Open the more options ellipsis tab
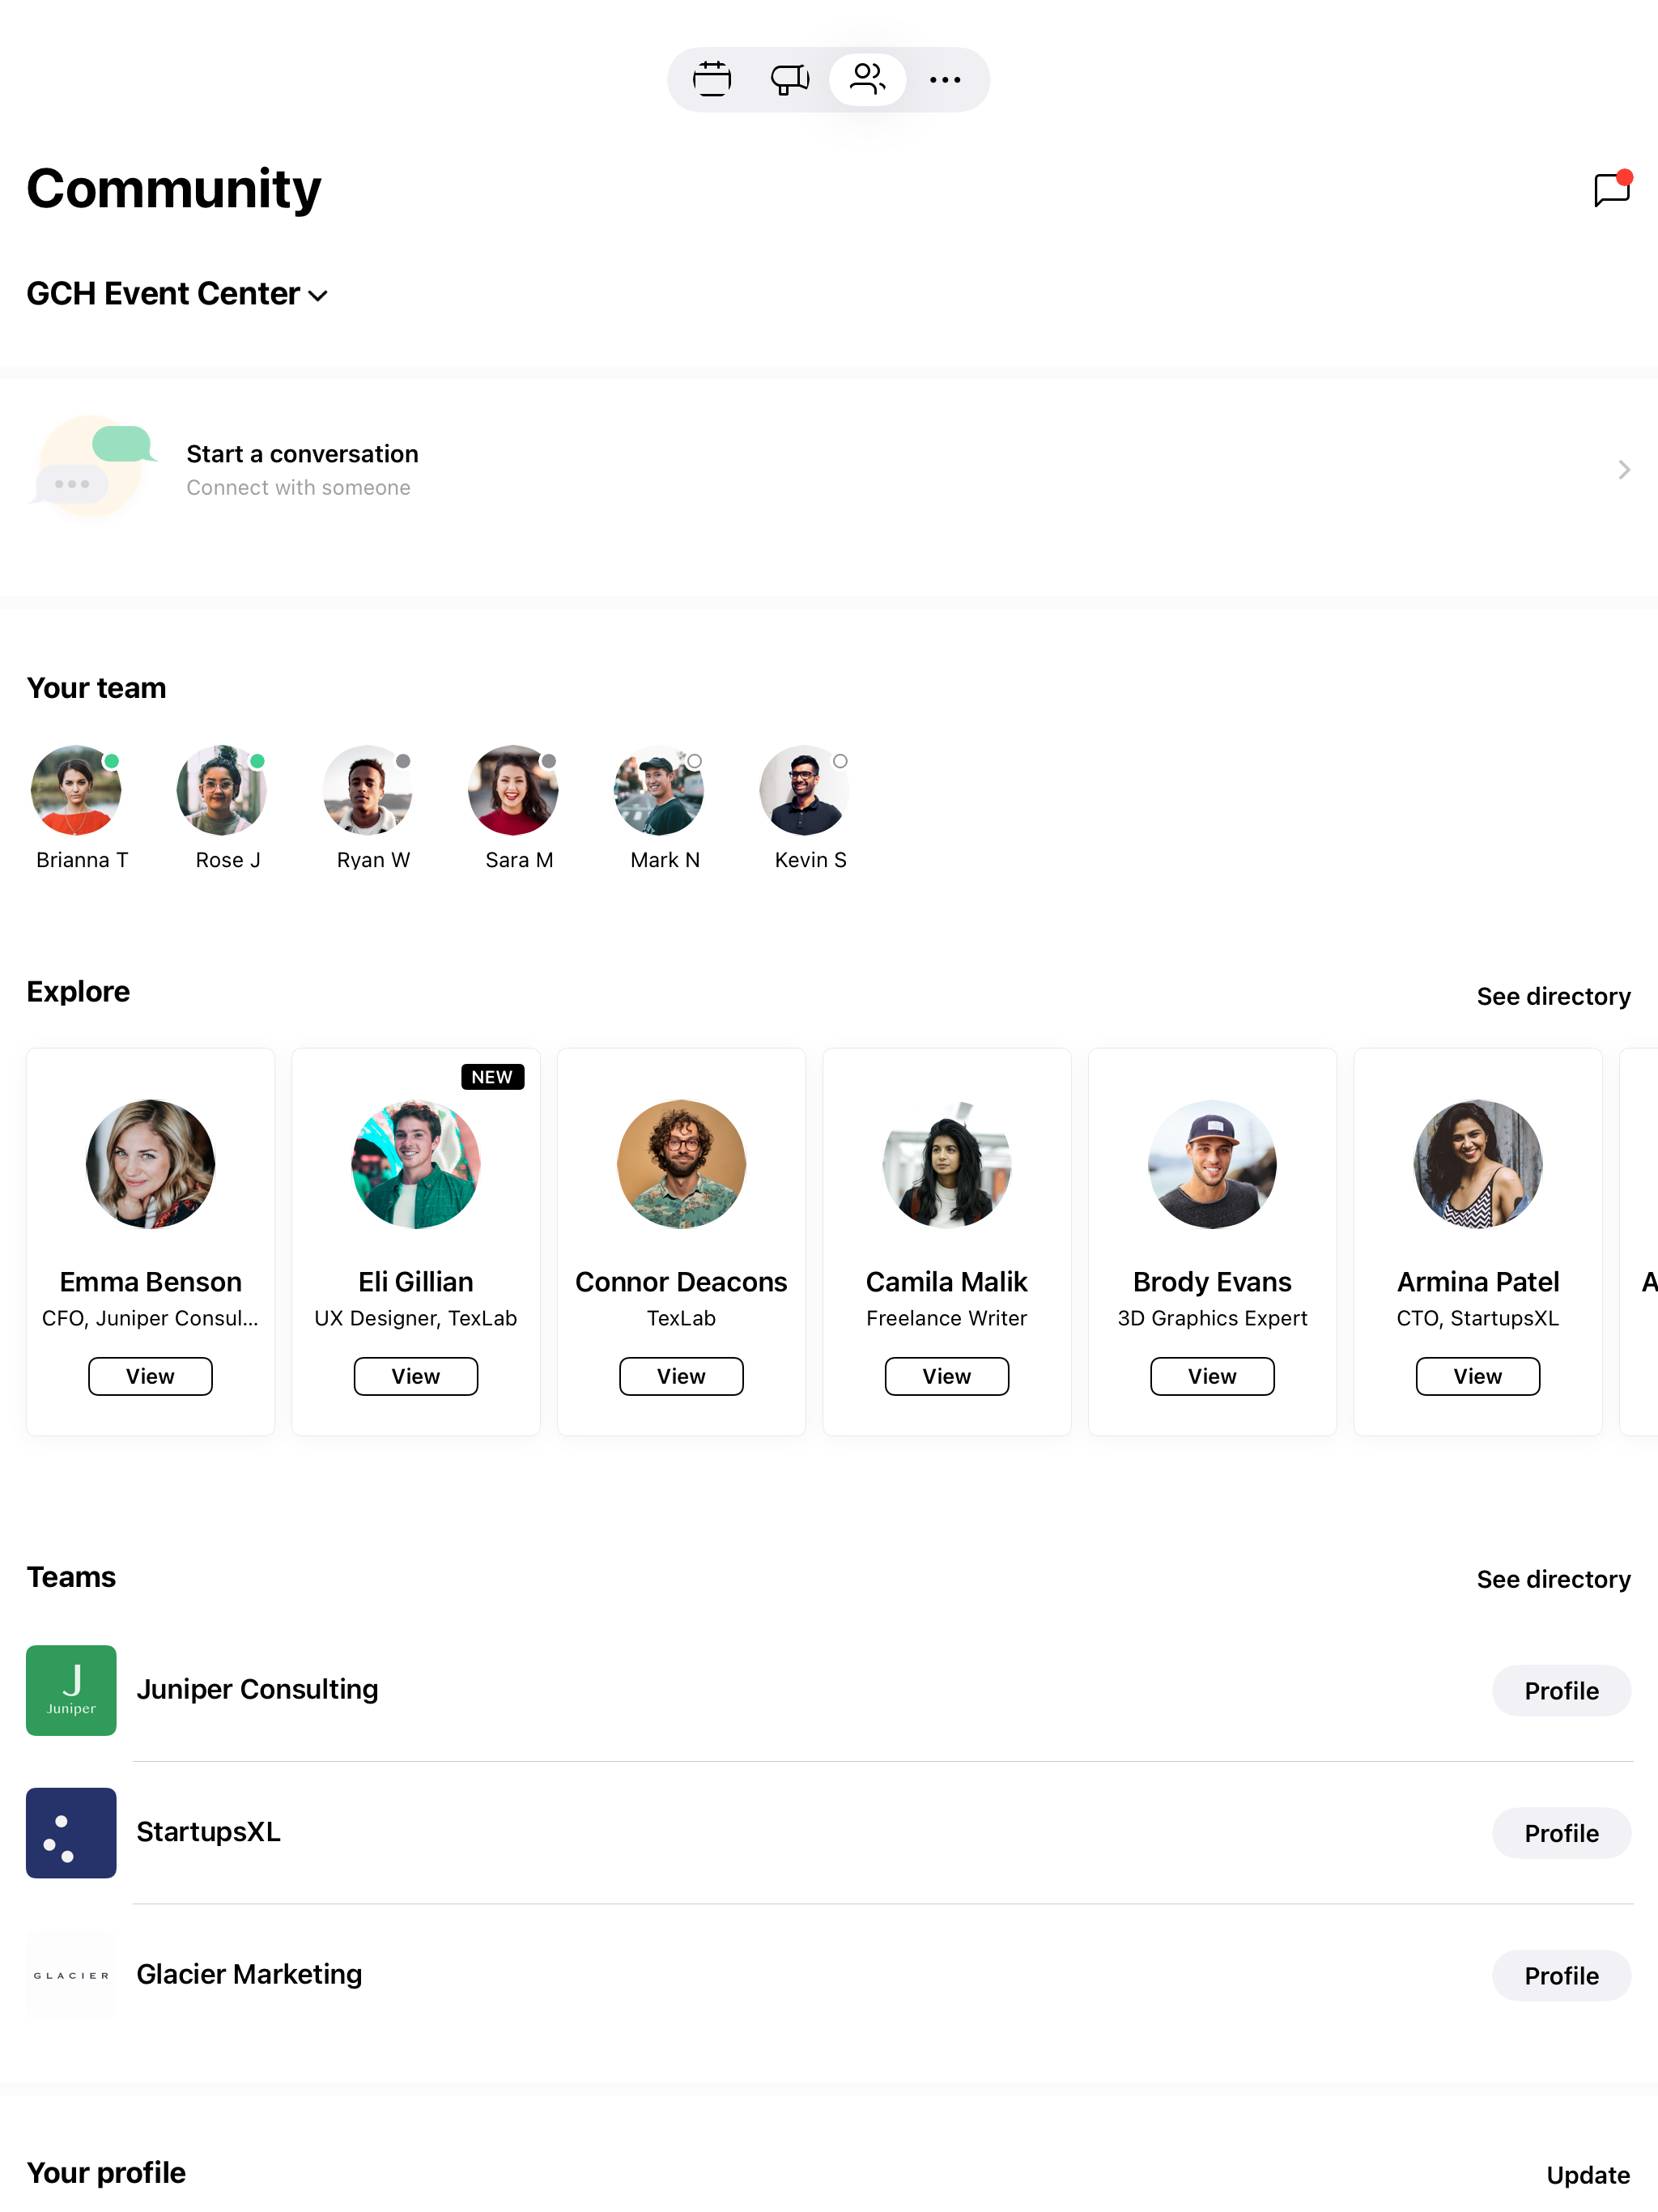 coord(945,79)
